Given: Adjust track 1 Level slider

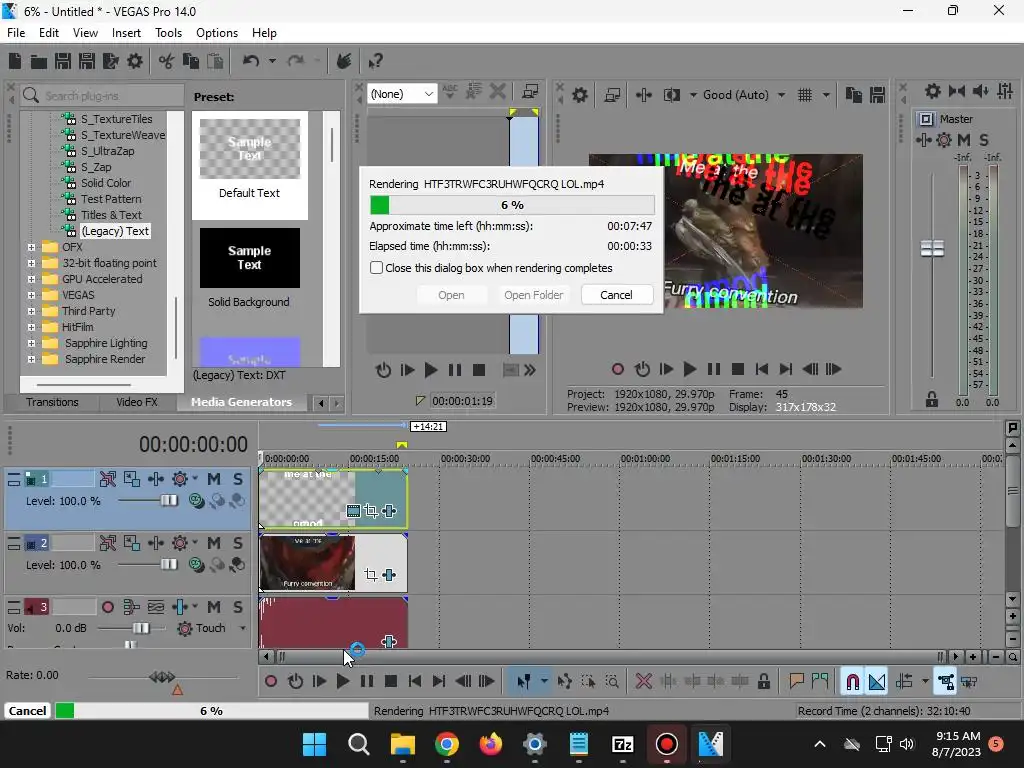Looking at the screenshot, I should [x=168, y=500].
